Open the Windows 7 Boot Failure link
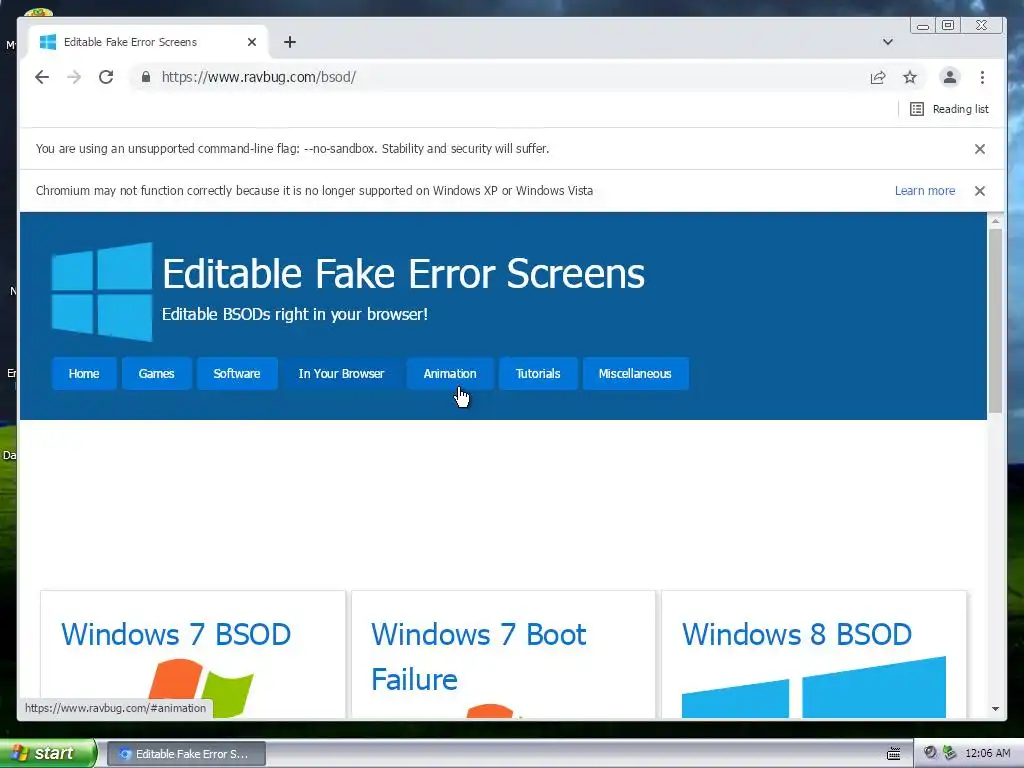Screen dimensions: 1024x768 (479, 657)
